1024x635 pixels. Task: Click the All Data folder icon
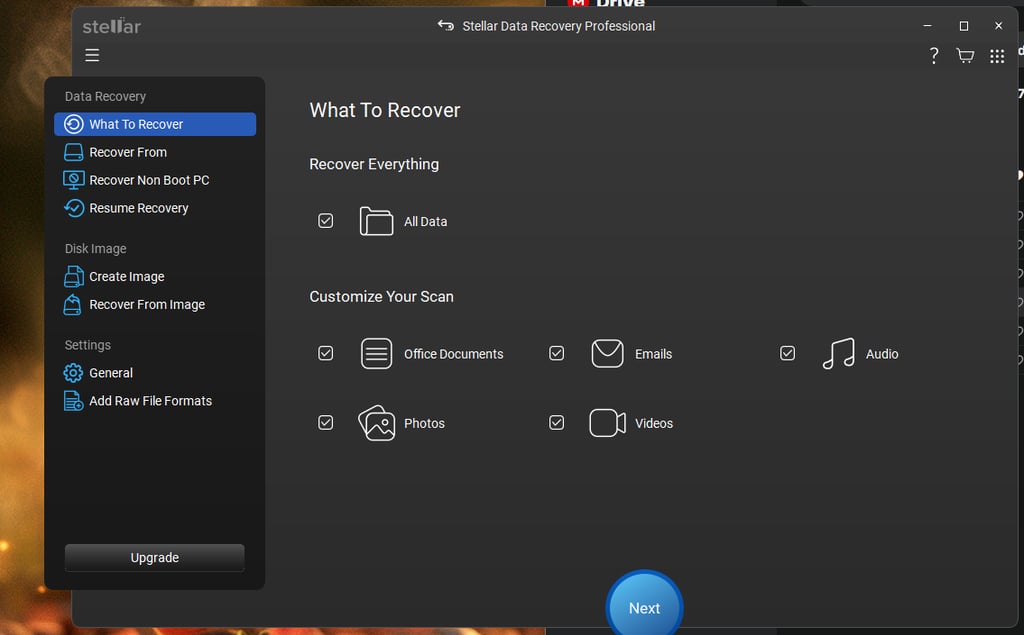point(376,221)
